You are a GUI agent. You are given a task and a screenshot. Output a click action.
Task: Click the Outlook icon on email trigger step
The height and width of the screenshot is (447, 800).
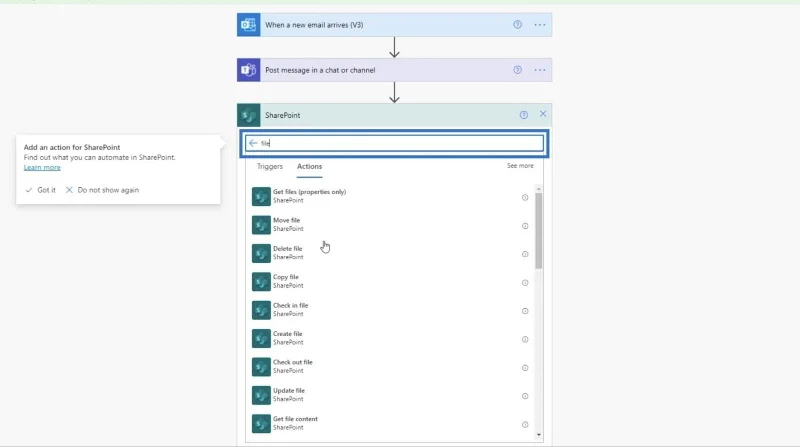coord(248,24)
